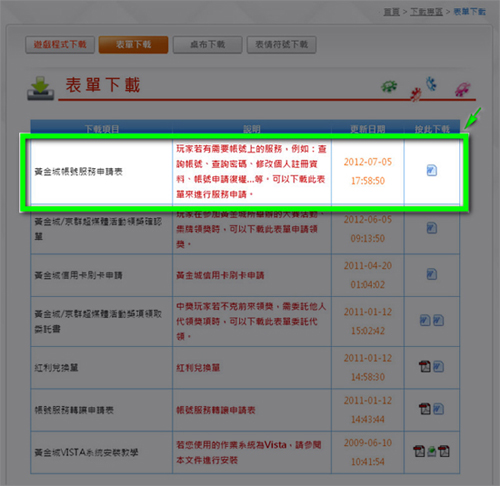Go to 首頁 breadcrumb link
The height and width of the screenshot is (486, 500).
point(391,12)
